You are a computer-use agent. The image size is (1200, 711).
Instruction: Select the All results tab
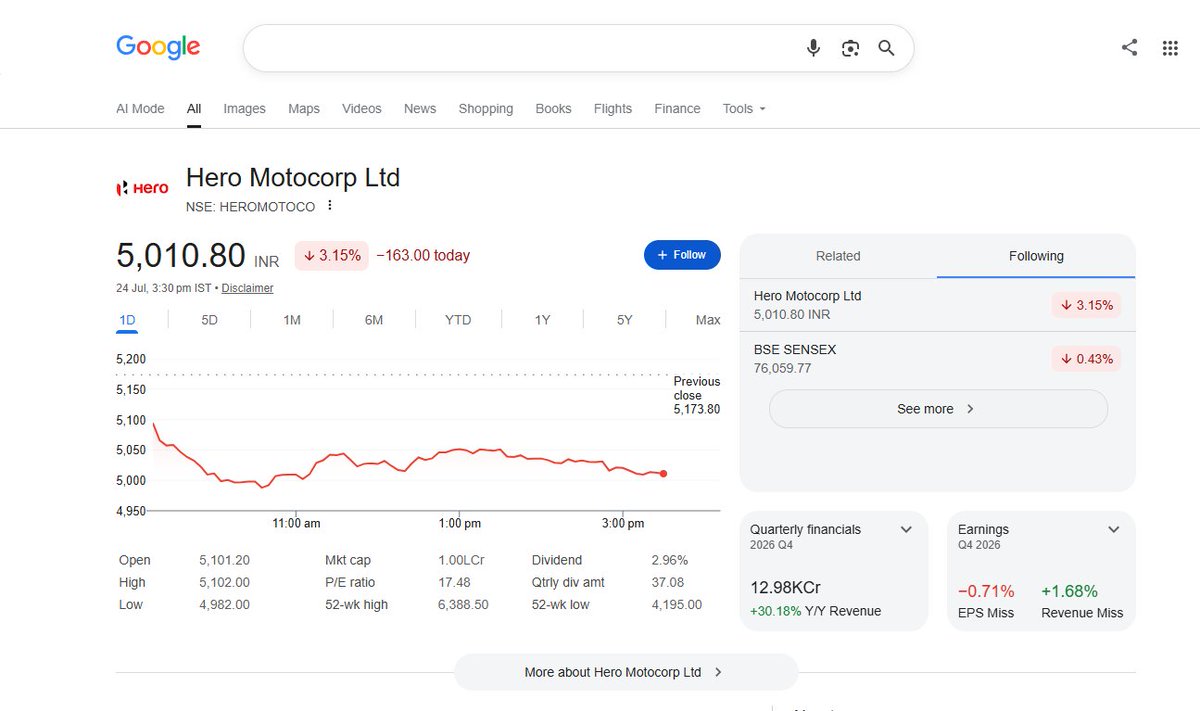[194, 109]
